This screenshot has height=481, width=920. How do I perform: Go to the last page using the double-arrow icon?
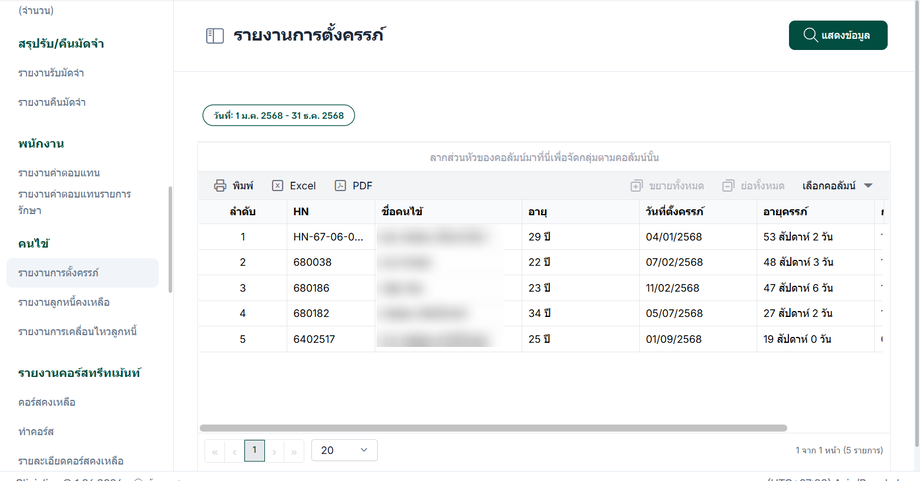[294, 451]
